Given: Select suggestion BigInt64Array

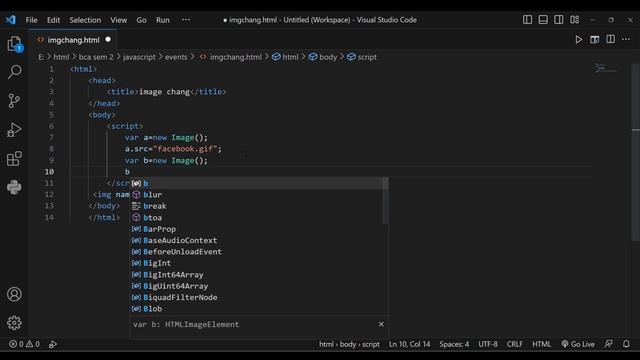Looking at the screenshot, I should click(x=259, y=275).
